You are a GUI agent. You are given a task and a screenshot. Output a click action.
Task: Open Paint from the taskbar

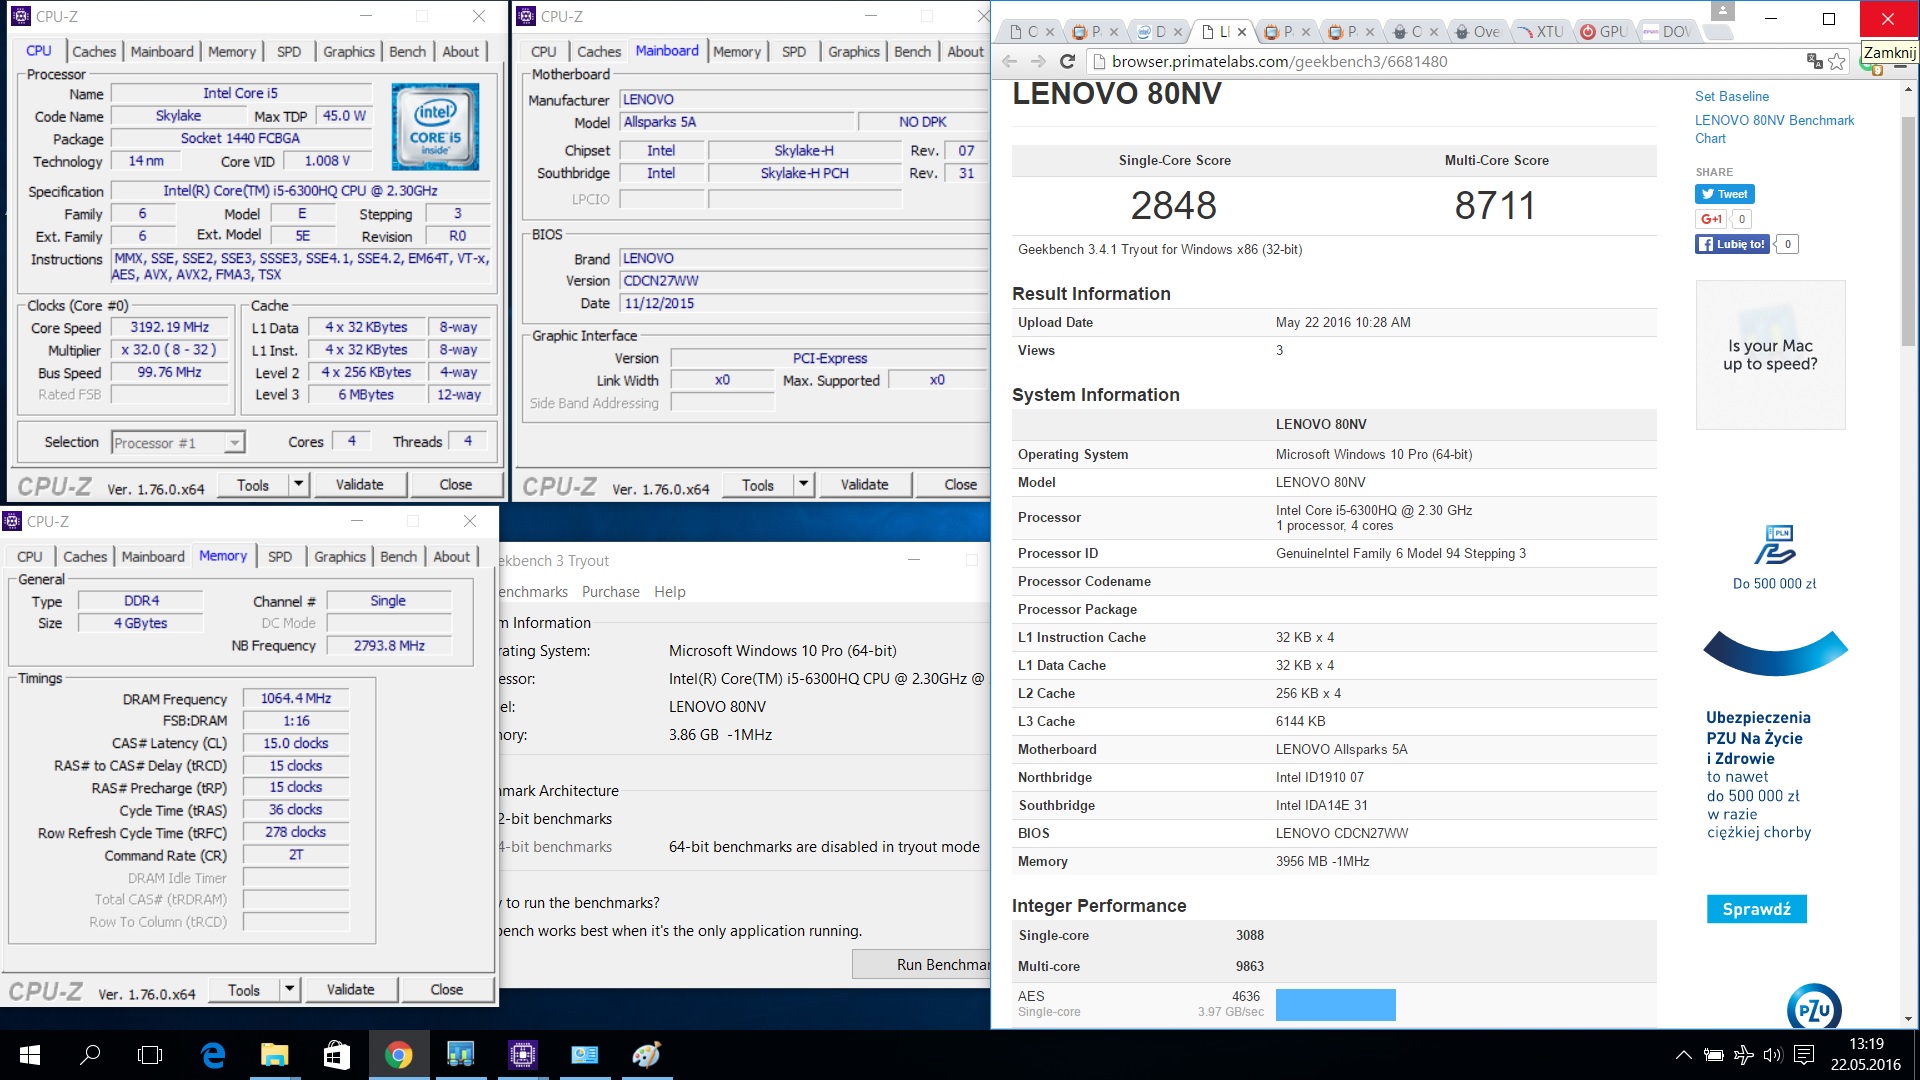(646, 1055)
